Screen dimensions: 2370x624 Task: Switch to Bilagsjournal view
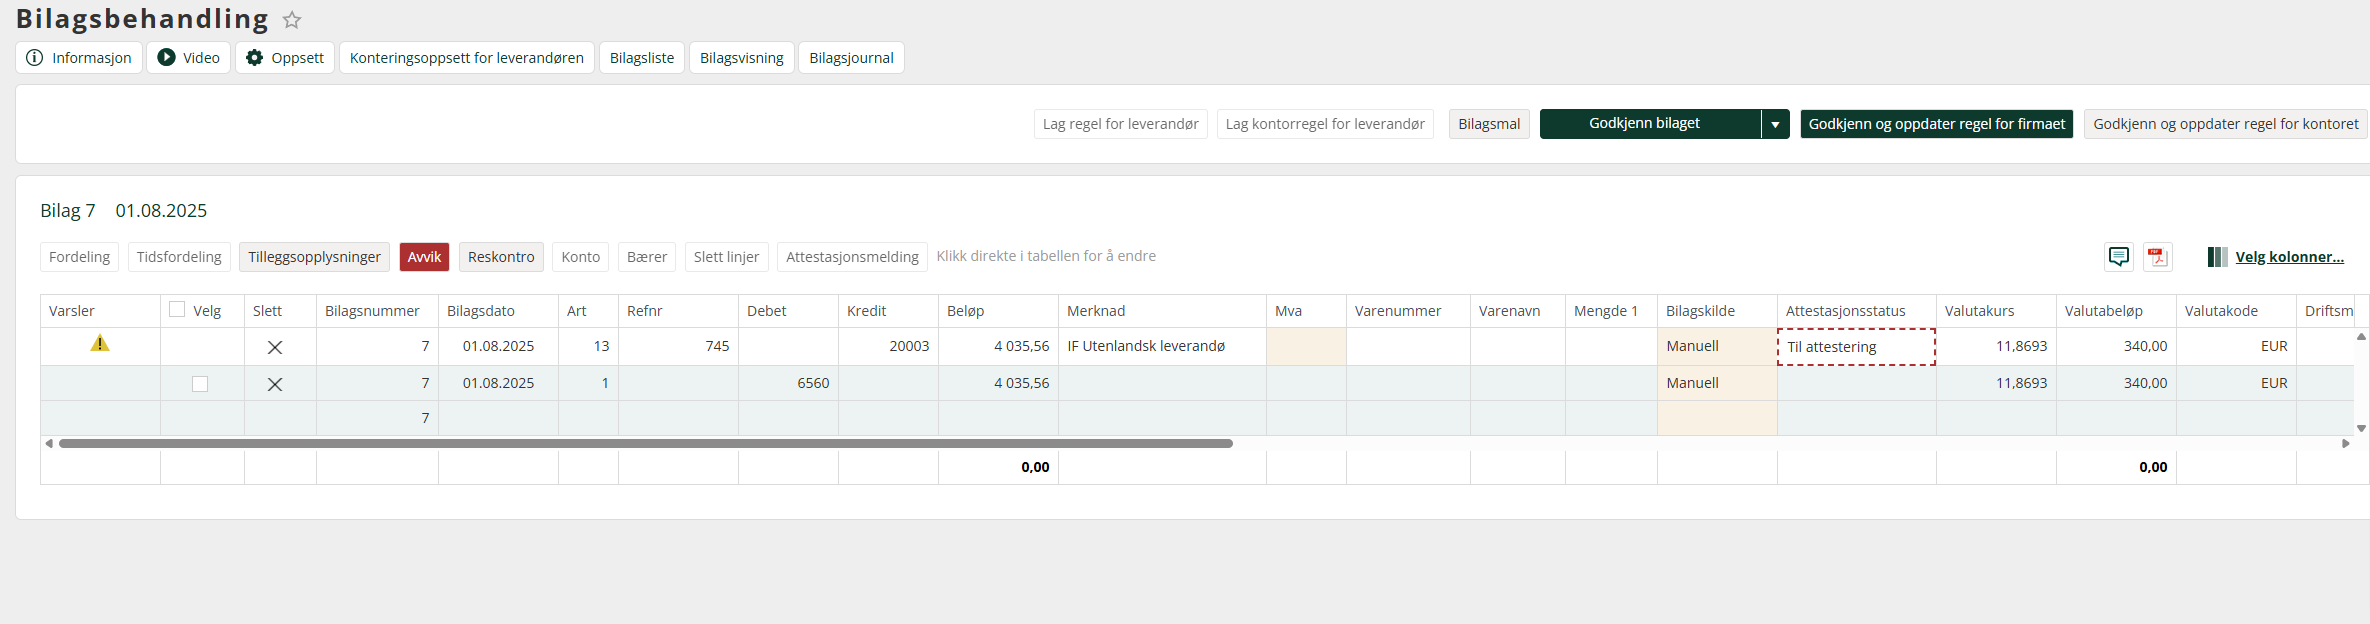(851, 58)
